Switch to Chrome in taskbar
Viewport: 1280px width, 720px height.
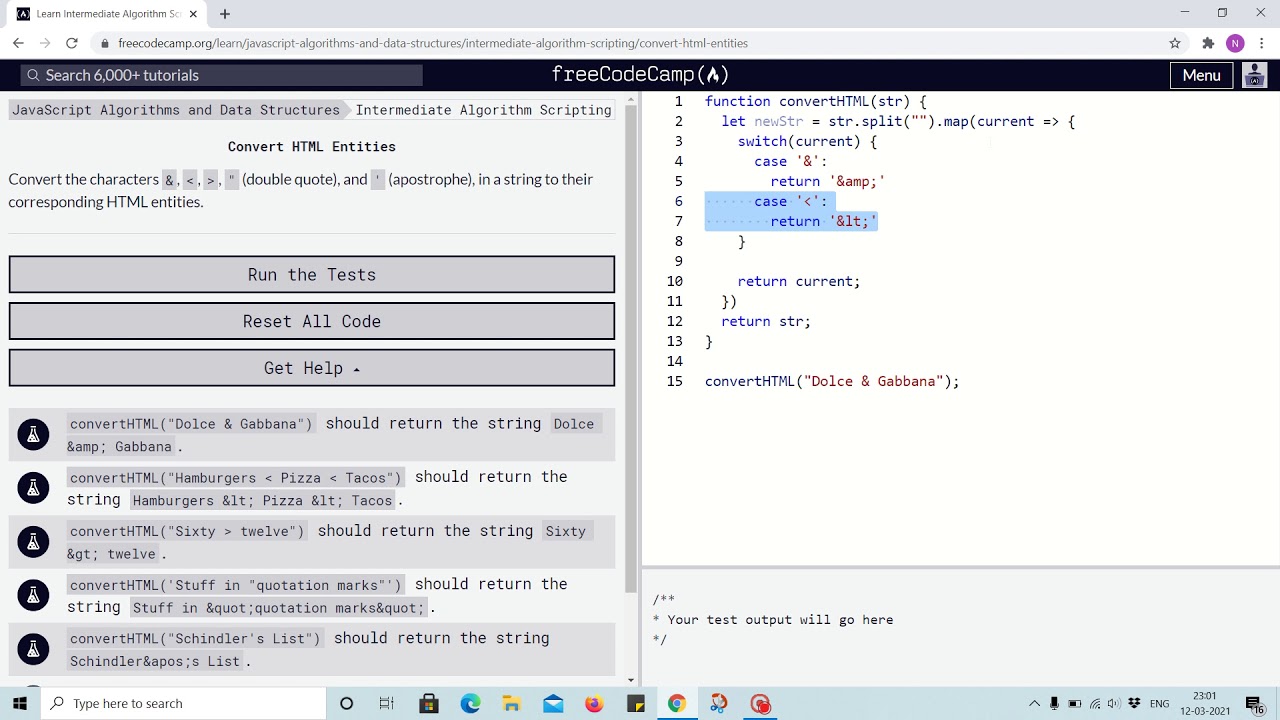677,703
